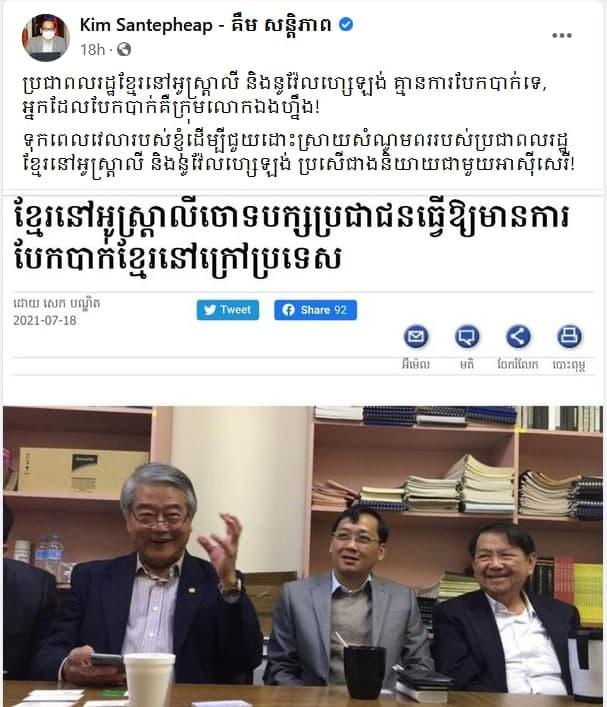Click the article author byline
Screen dimensions: 607x707
pyautogui.click(x=57, y=303)
